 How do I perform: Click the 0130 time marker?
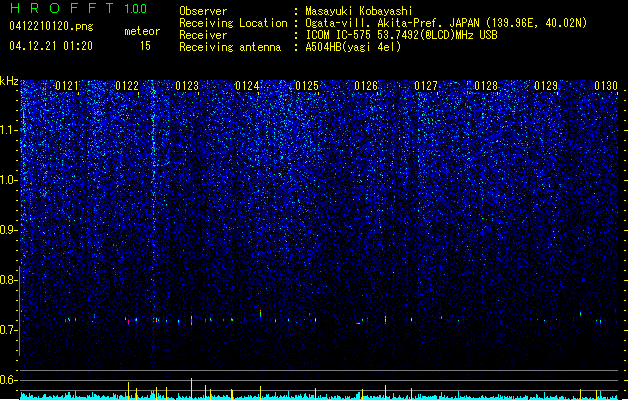(x=606, y=86)
